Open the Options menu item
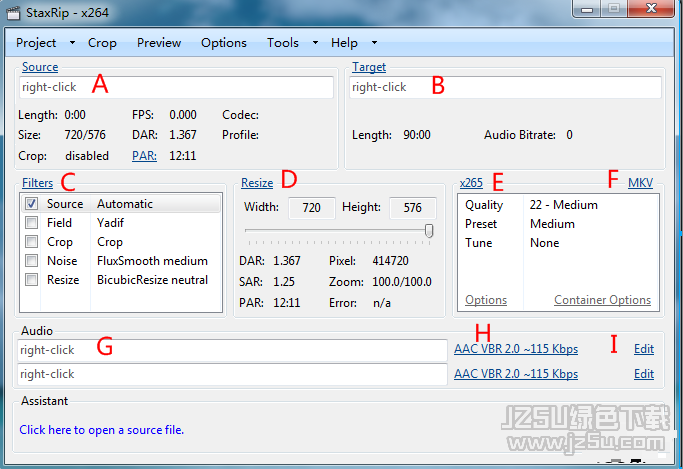The image size is (683, 469). (x=223, y=43)
